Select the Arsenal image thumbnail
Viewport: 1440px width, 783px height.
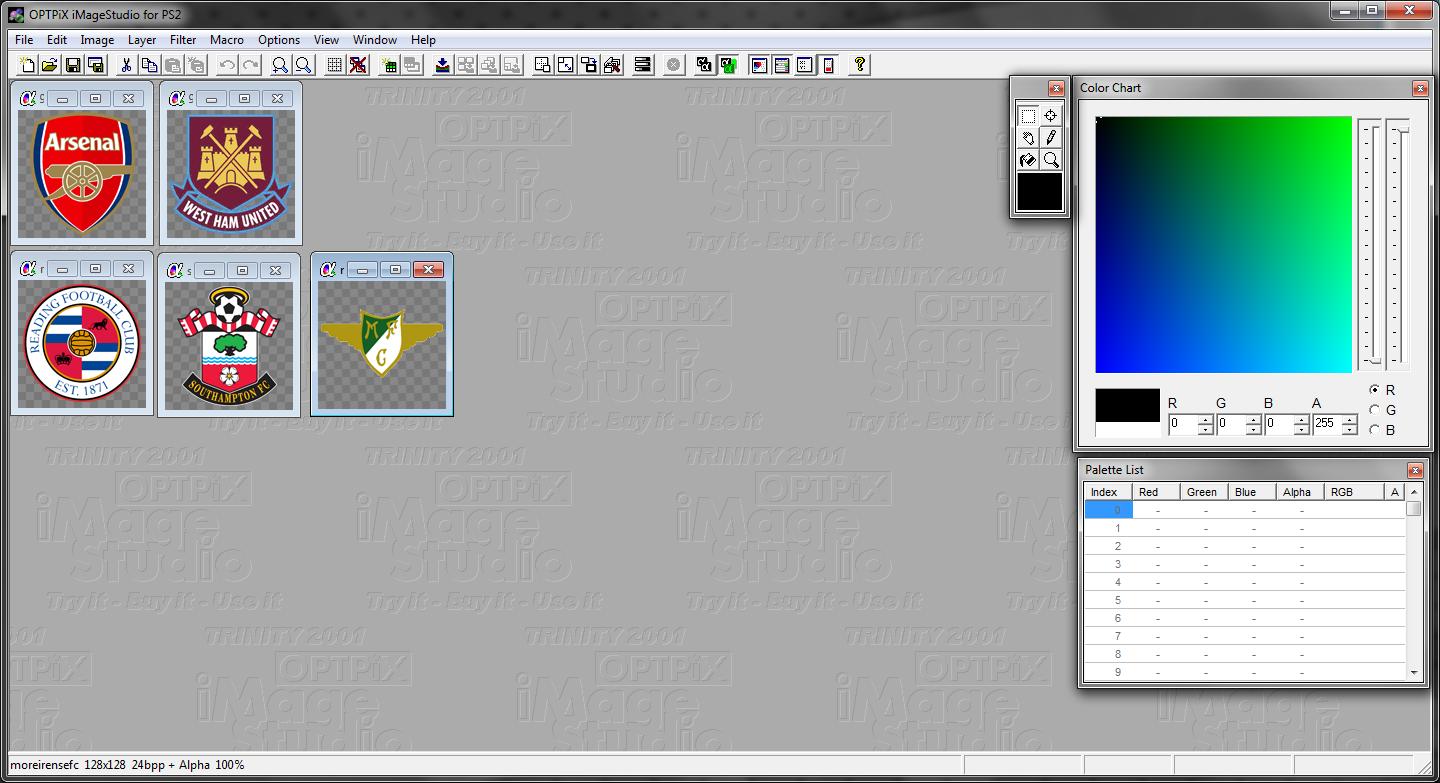click(x=82, y=173)
